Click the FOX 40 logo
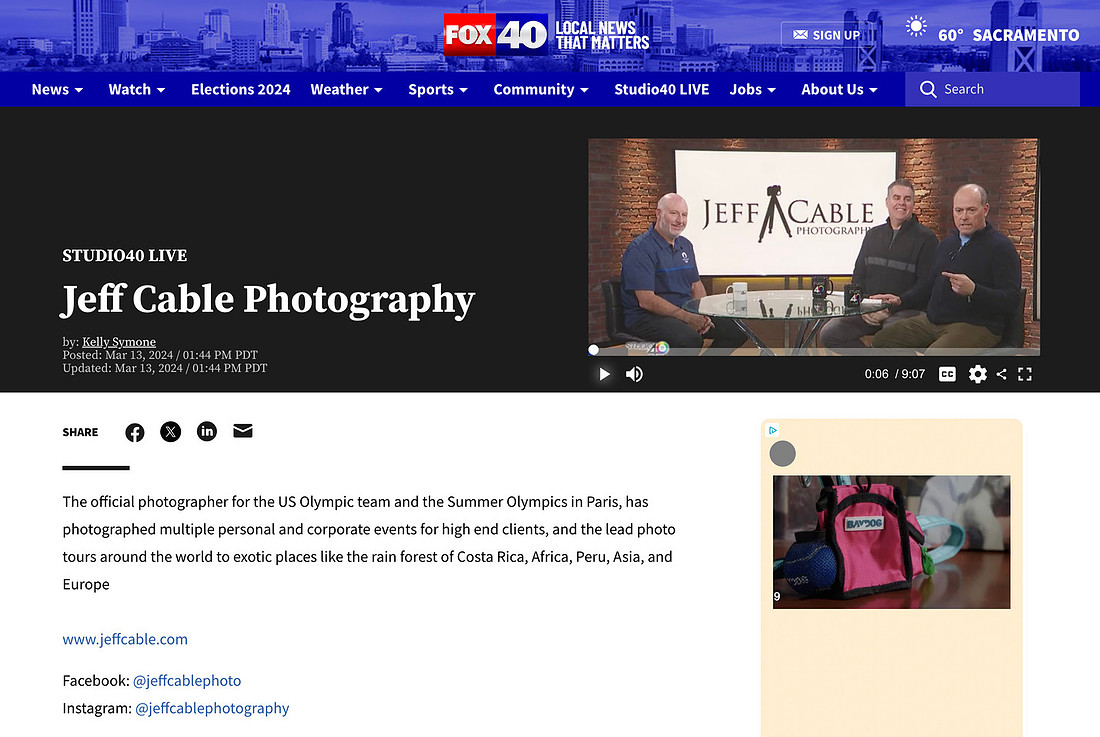1100x737 pixels. (x=495, y=34)
